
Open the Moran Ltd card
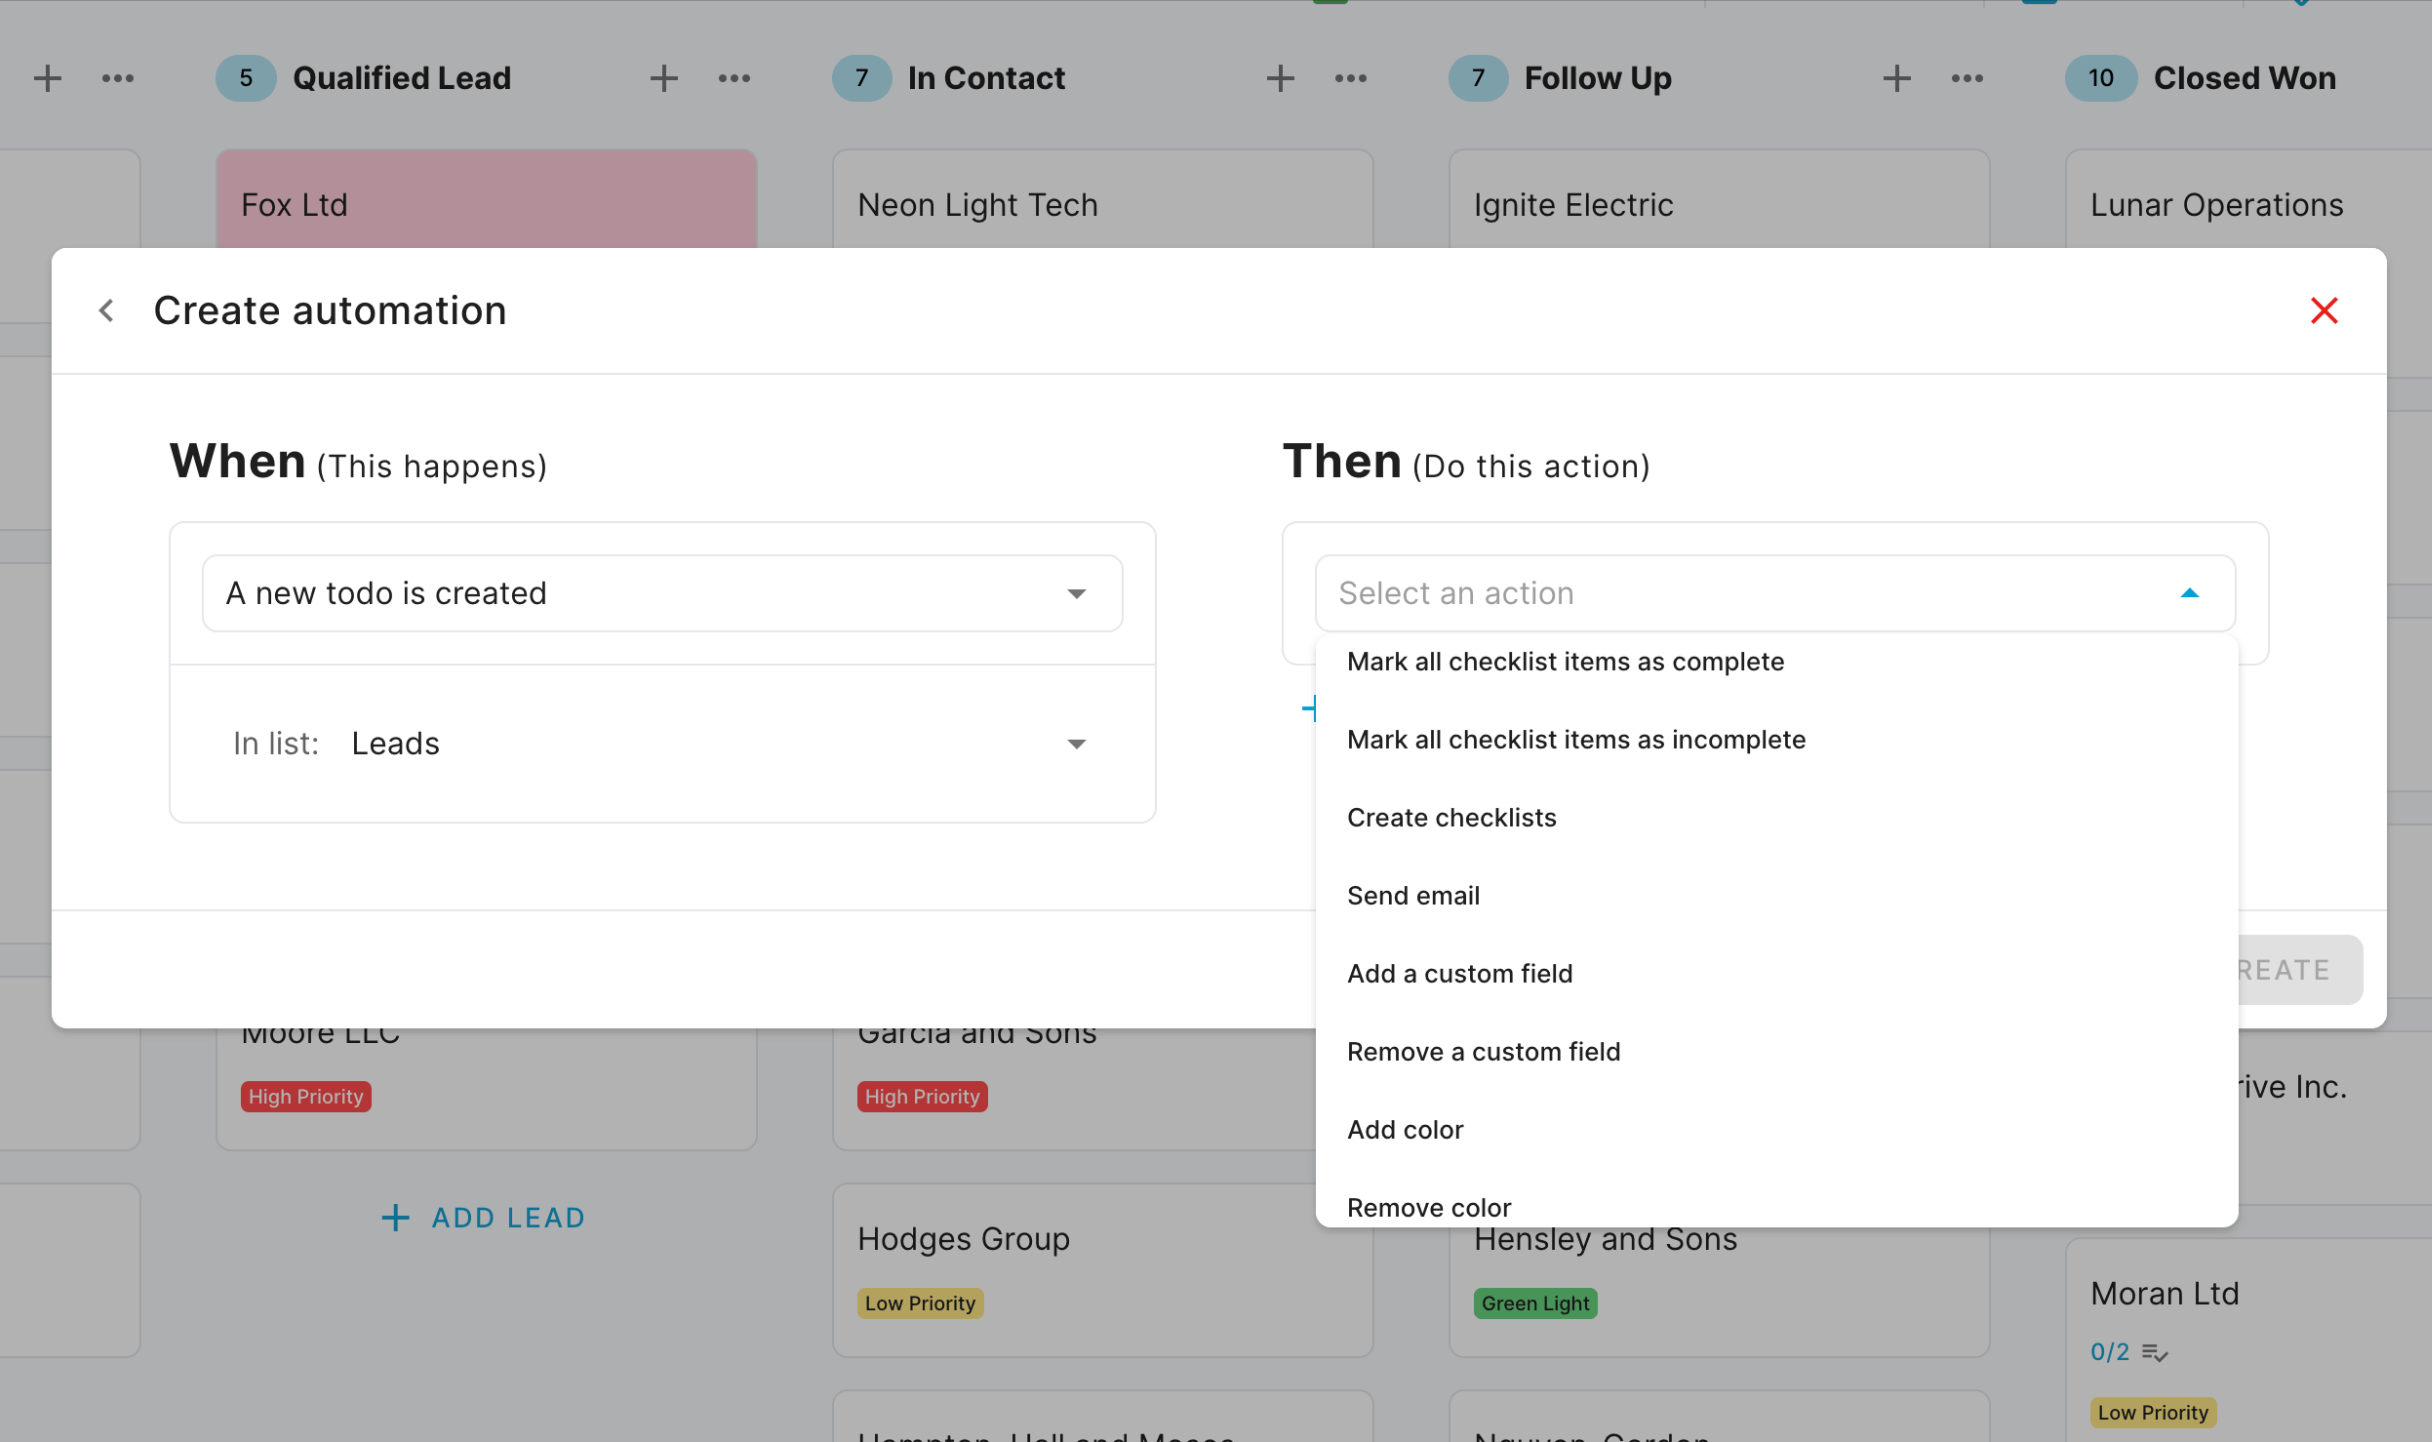pos(2249,1340)
